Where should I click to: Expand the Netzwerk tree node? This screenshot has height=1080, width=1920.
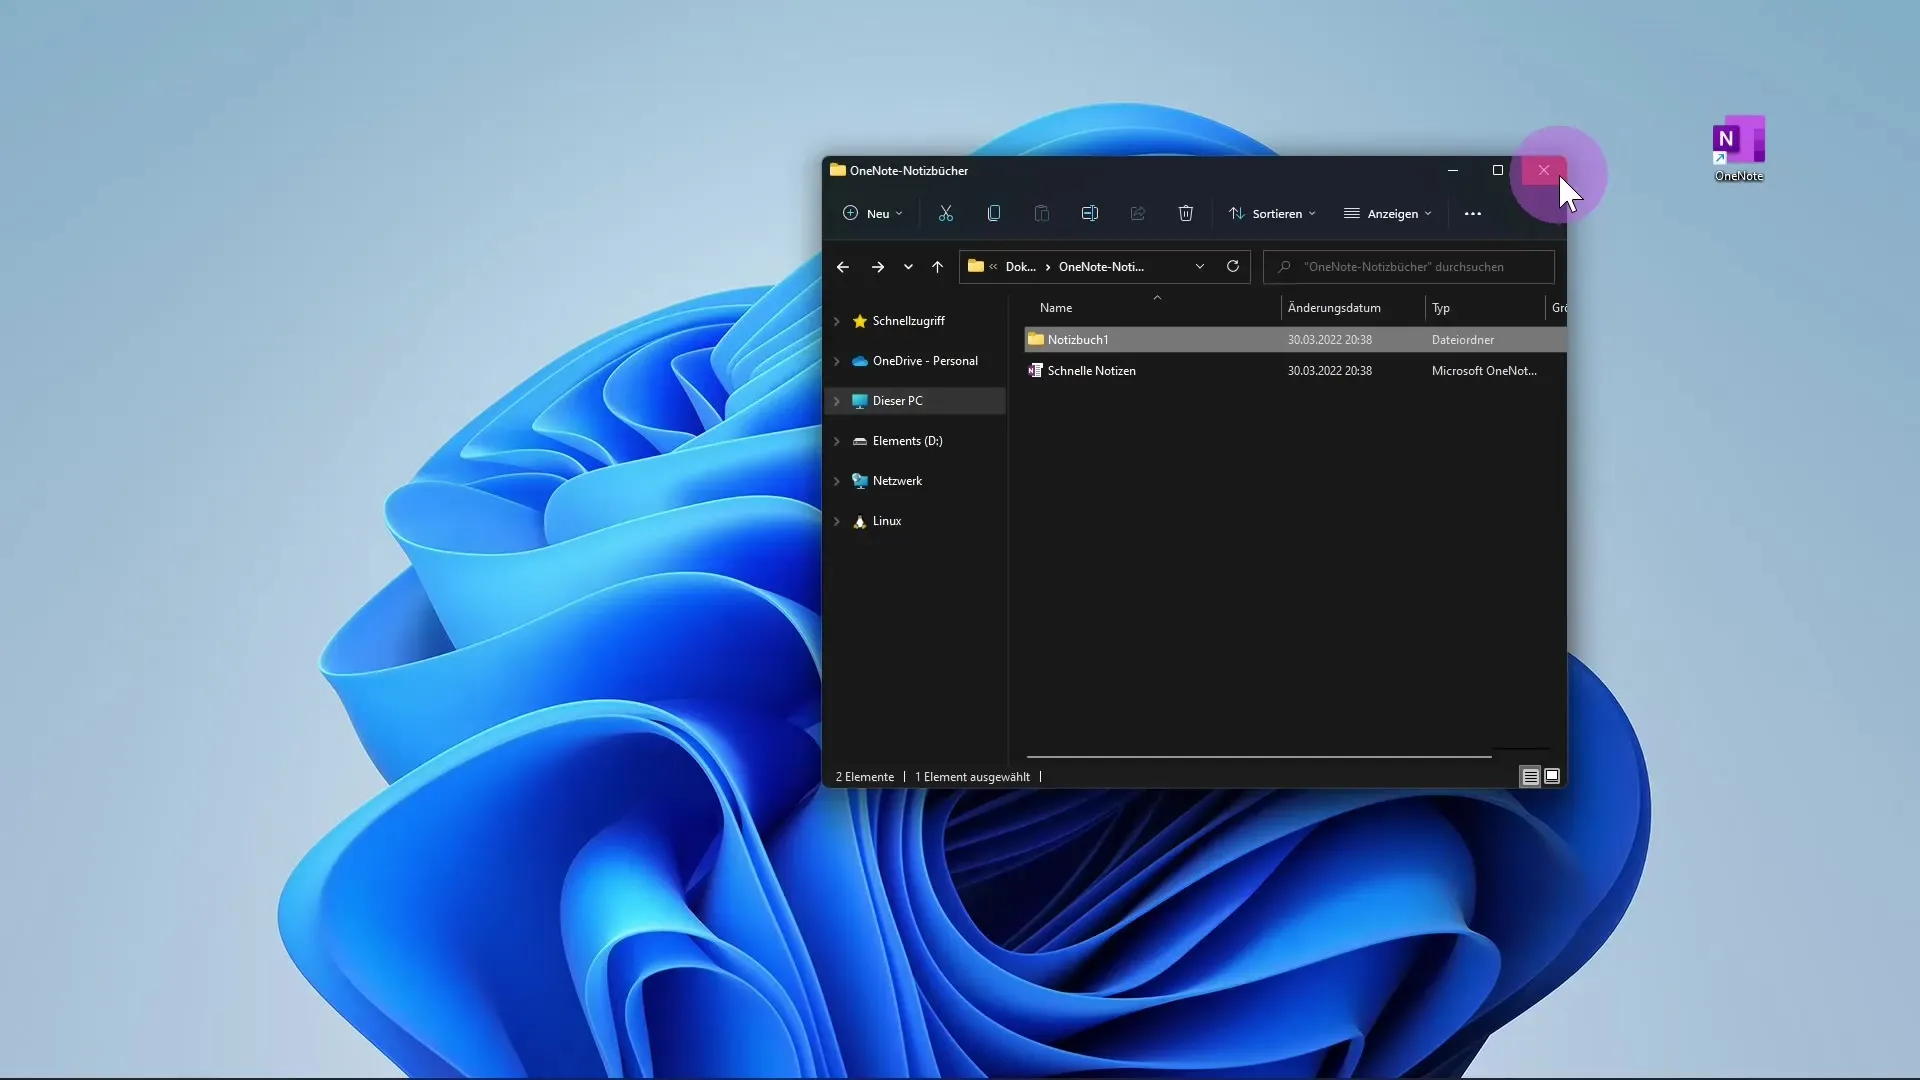tap(837, 481)
